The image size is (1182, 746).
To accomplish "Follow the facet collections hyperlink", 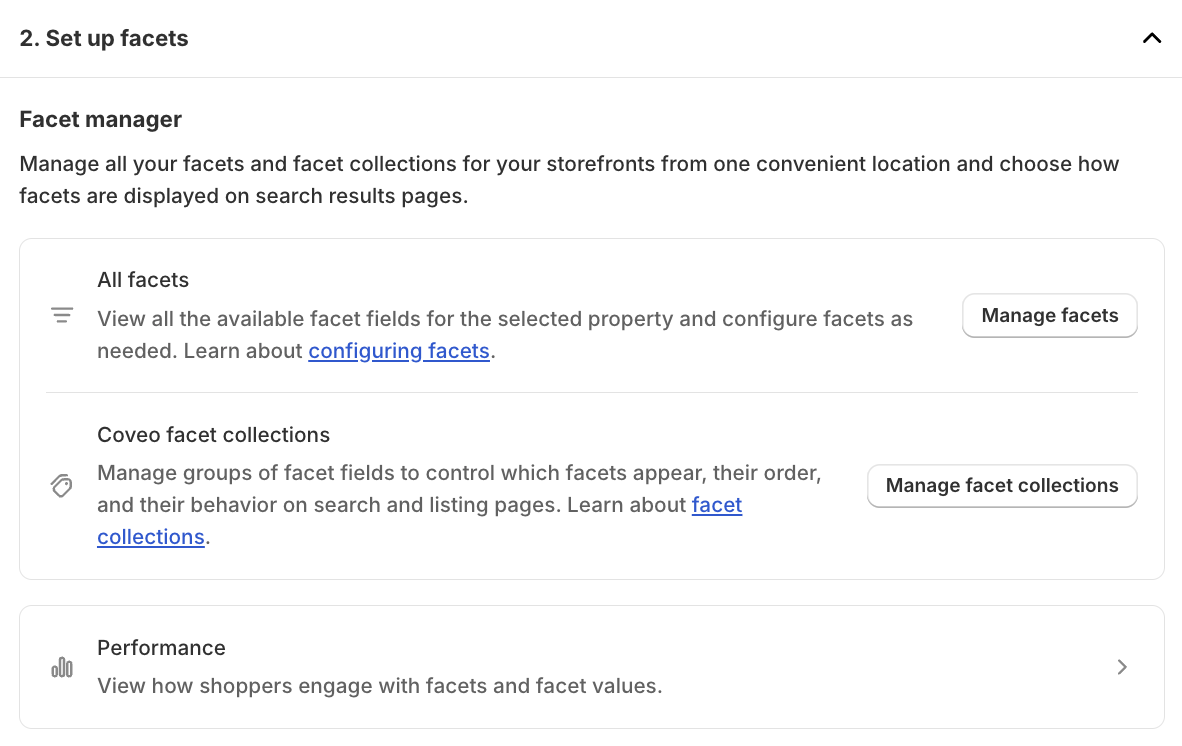I will click(717, 505).
